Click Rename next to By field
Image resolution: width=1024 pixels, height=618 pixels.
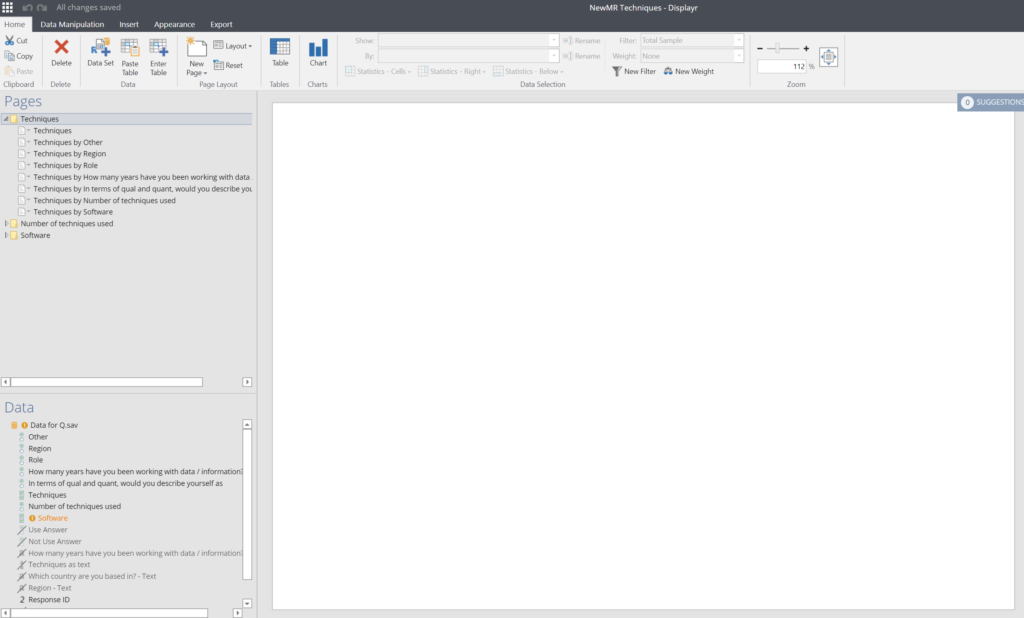tap(581, 56)
